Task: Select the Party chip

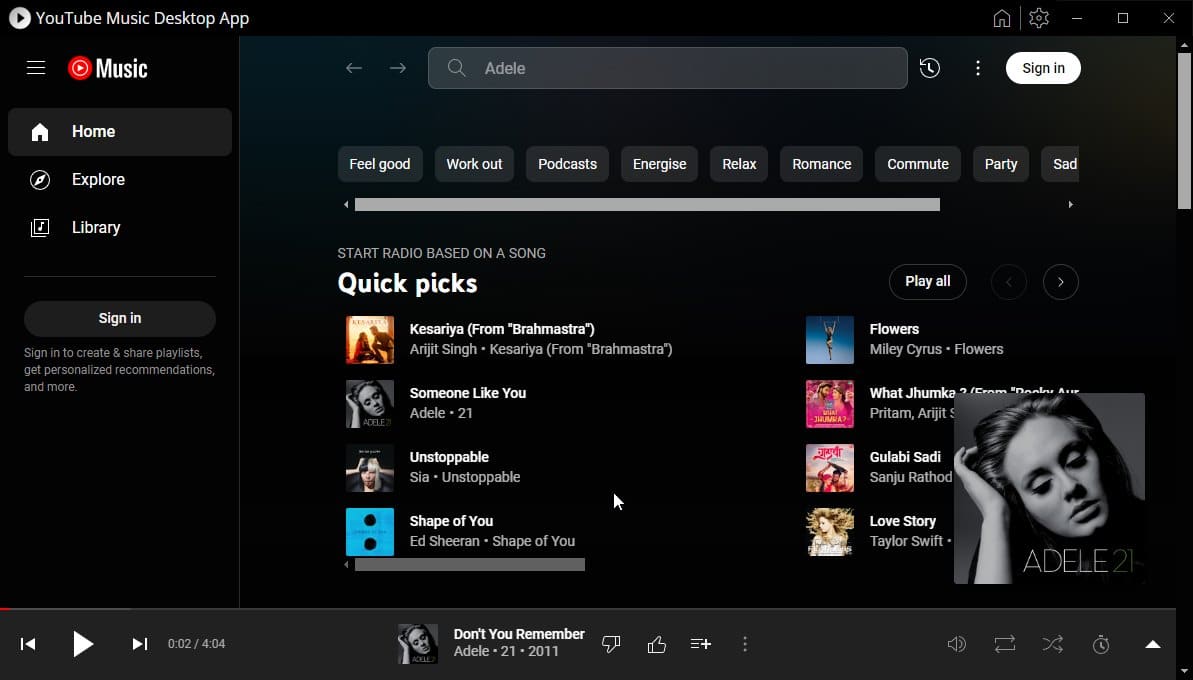Action: click(1001, 164)
